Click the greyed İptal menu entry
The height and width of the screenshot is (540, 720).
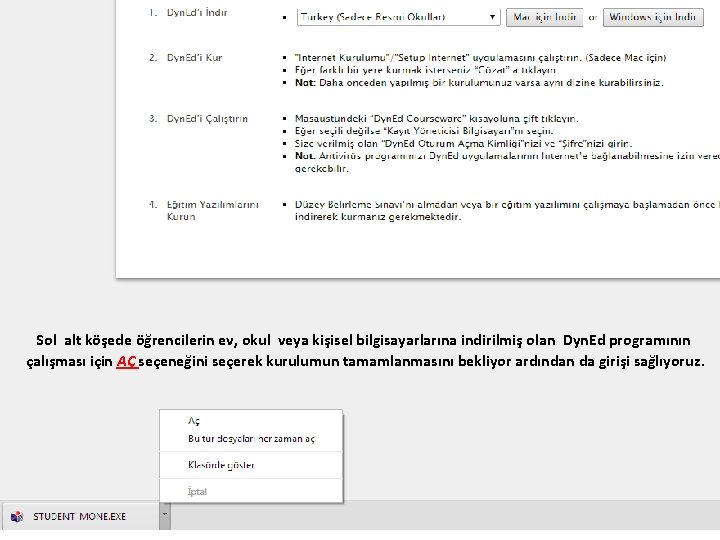click(251, 491)
